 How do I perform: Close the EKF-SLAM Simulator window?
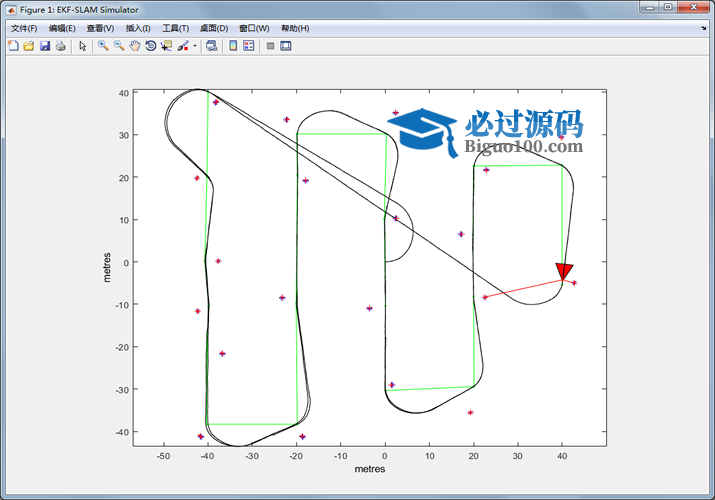click(x=694, y=7)
